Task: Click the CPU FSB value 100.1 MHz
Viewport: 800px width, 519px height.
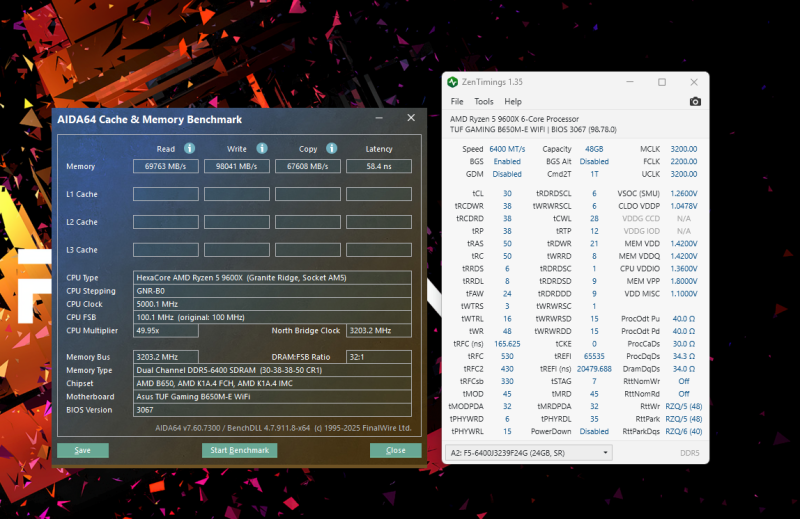Action: click(272, 317)
